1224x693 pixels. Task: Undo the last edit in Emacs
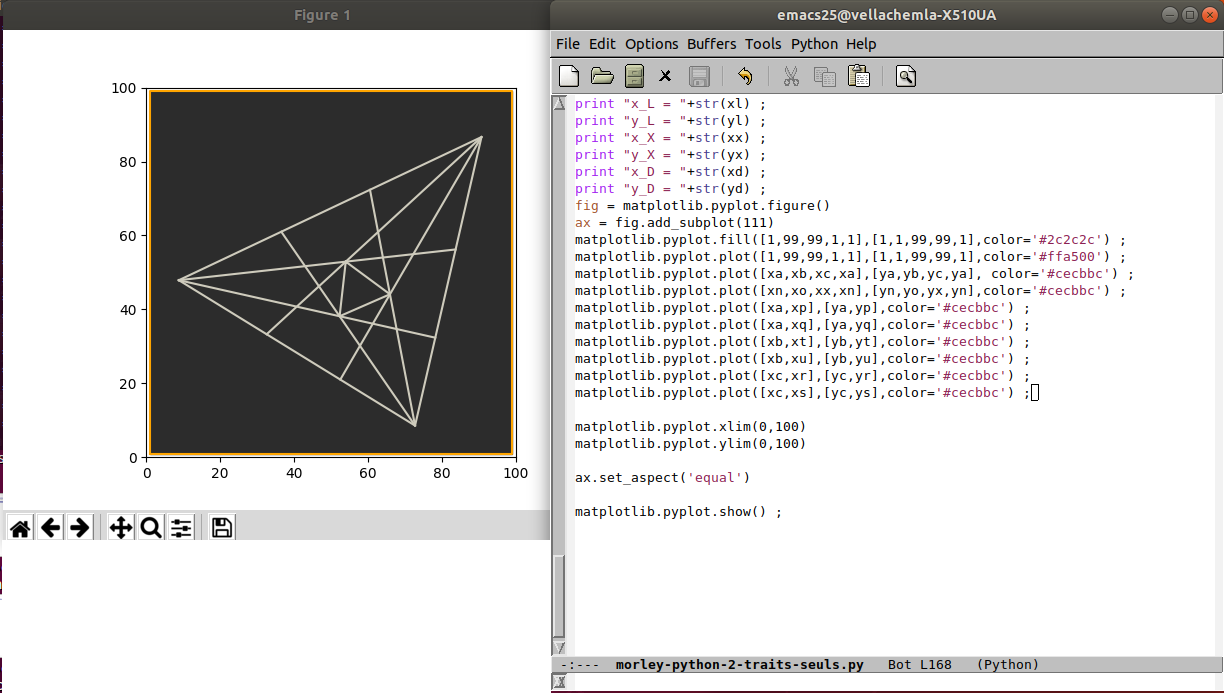744,76
